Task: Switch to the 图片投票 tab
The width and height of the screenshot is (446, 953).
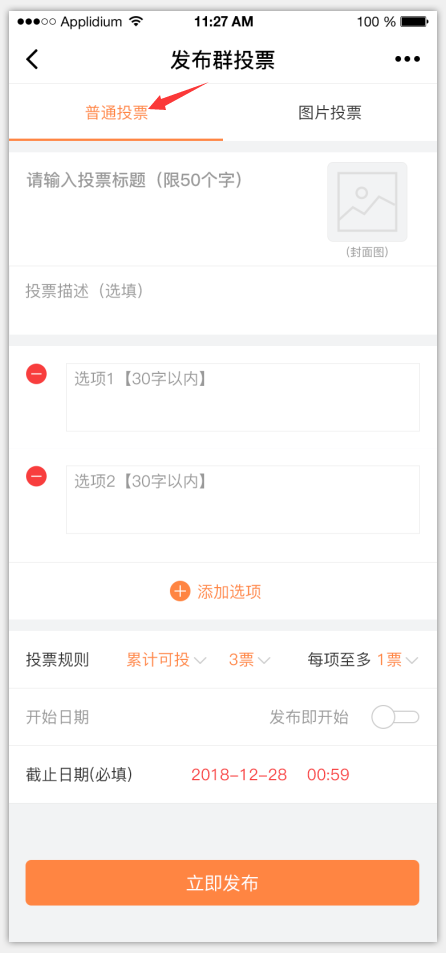Action: [x=330, y=113]
